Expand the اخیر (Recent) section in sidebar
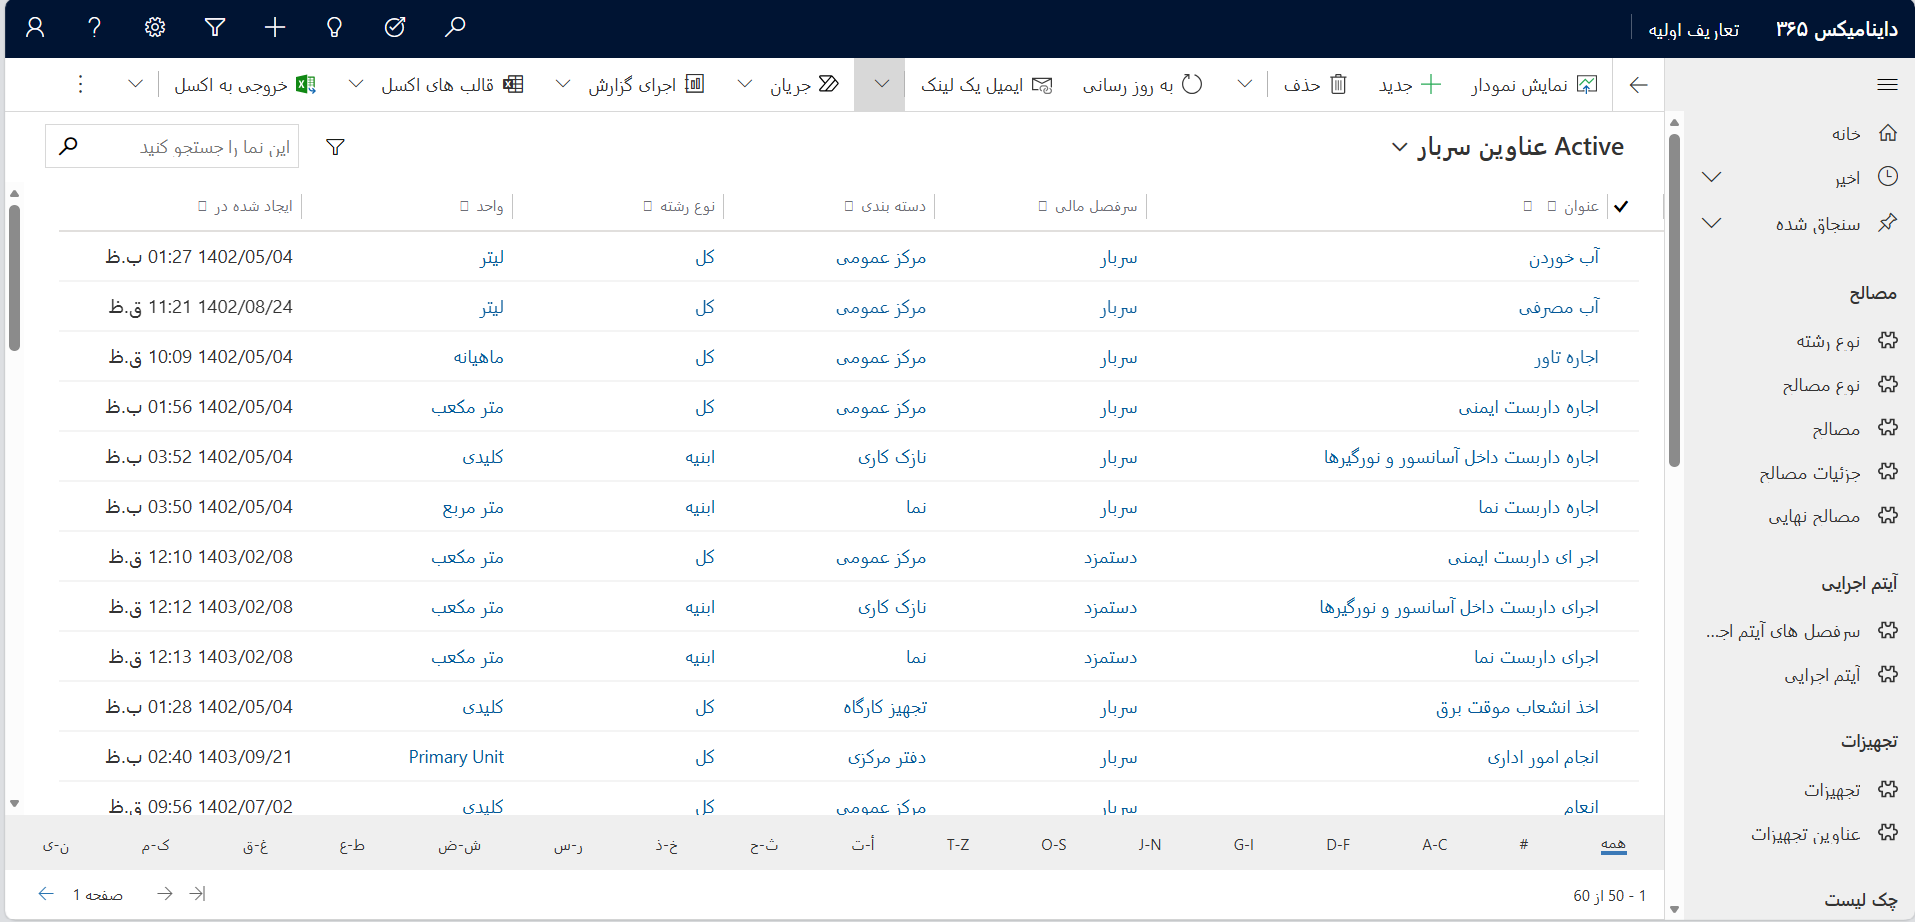 point(1711,177)
